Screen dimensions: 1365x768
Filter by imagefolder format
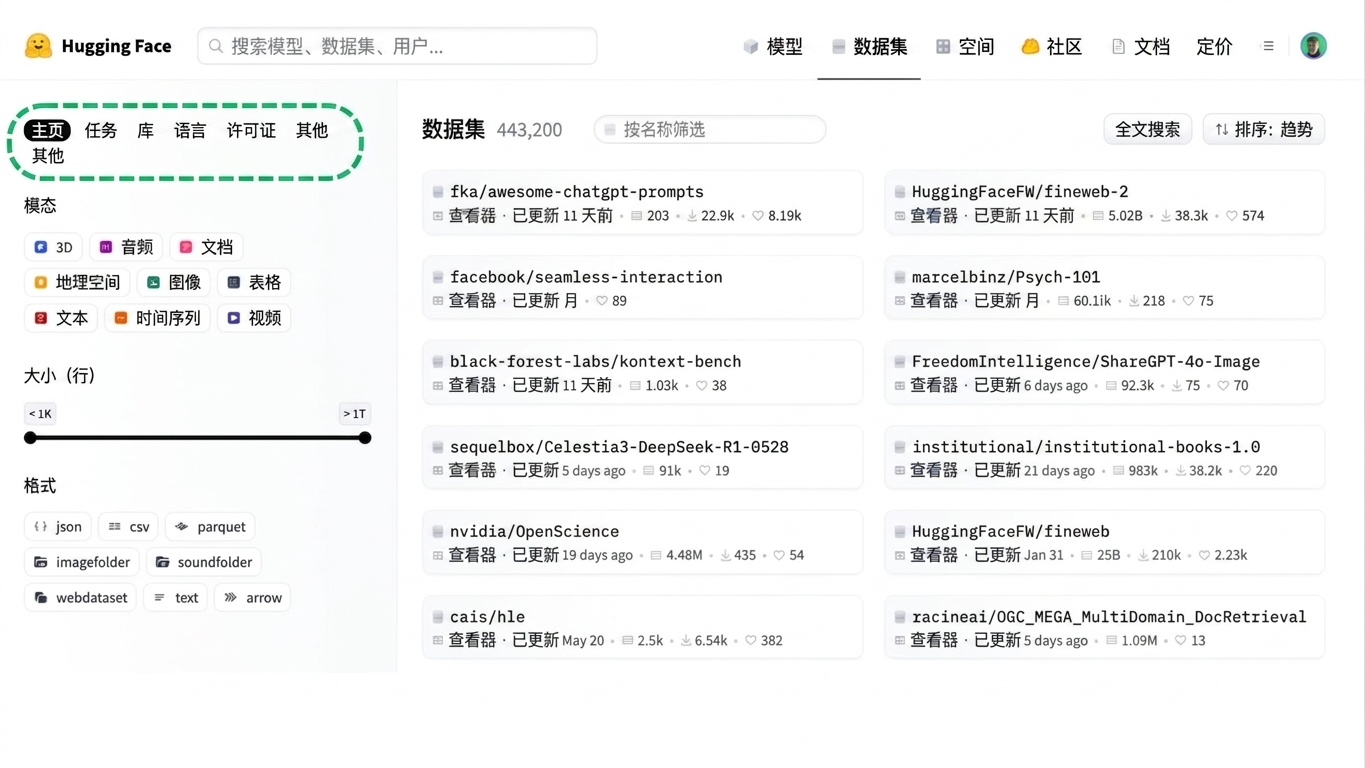82,562
